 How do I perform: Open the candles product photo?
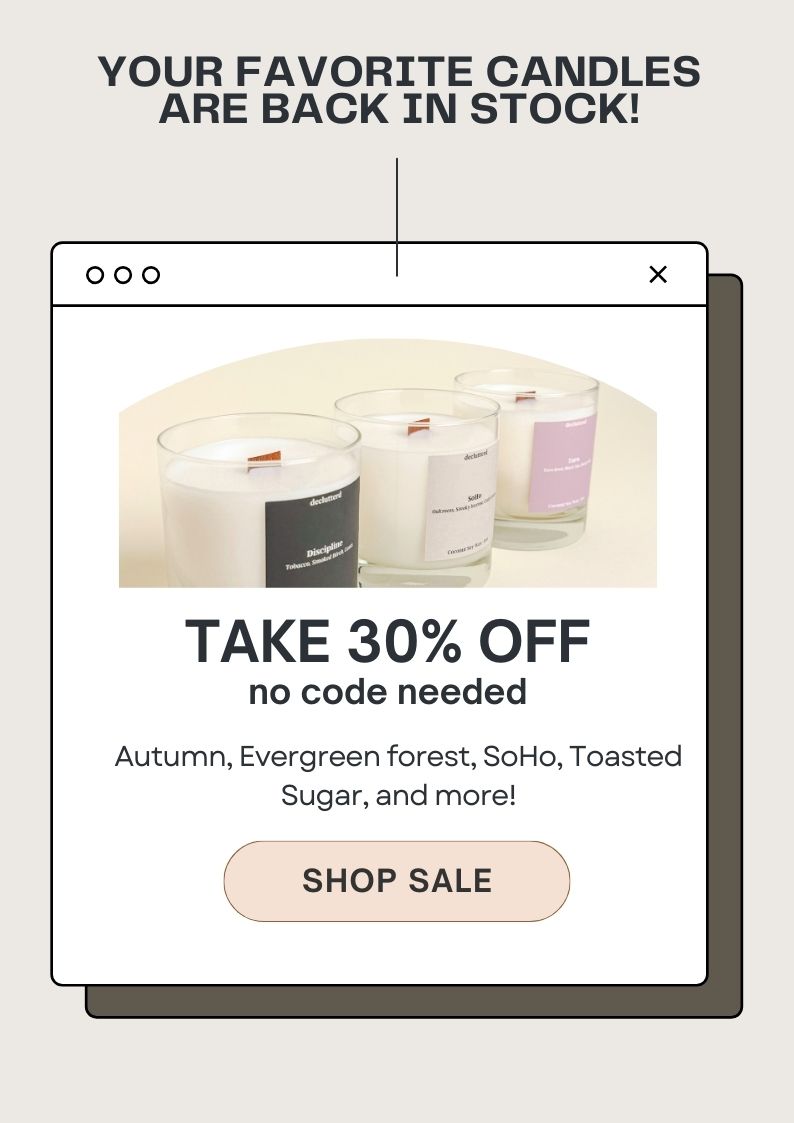click(x=387, y=463)
